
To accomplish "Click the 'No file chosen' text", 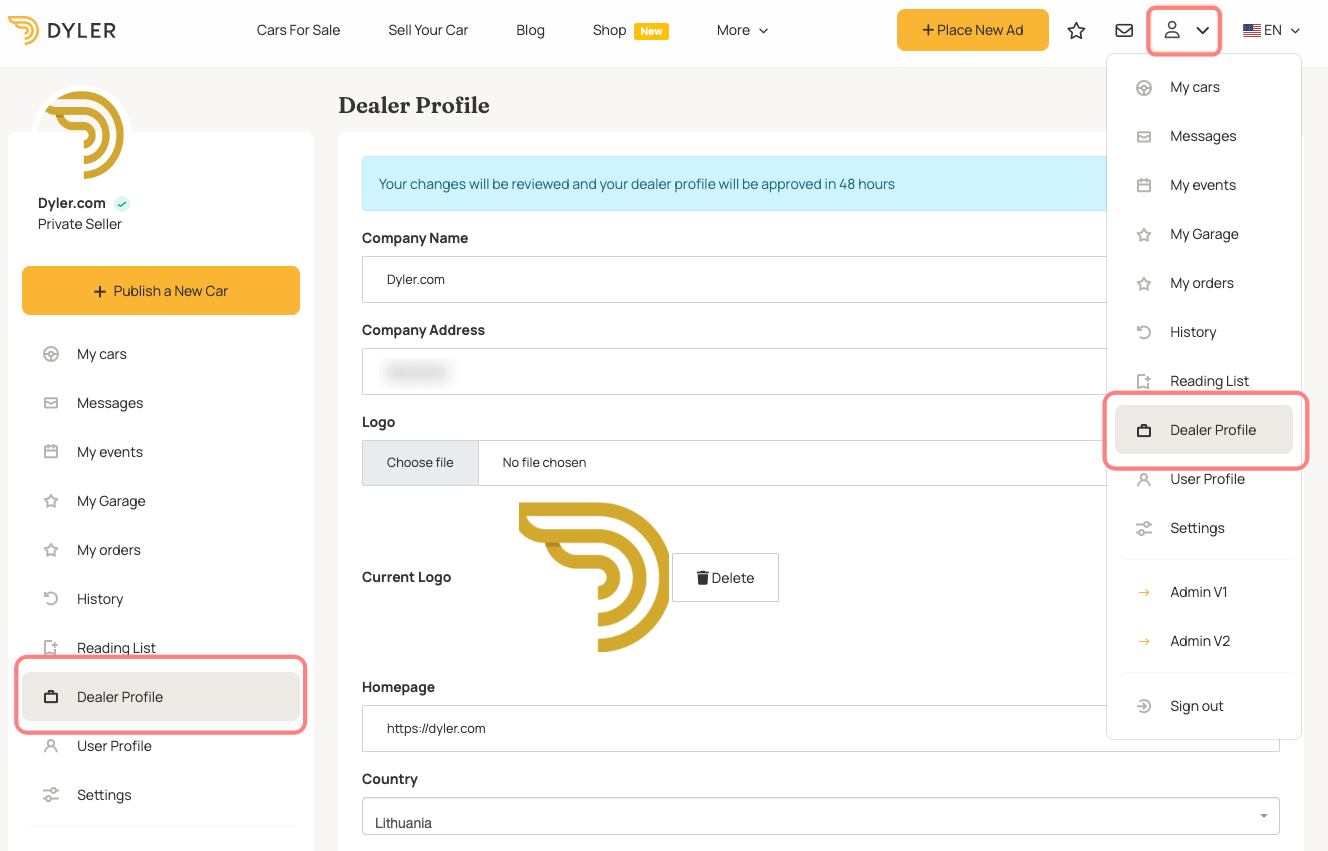I will (544, 463).
